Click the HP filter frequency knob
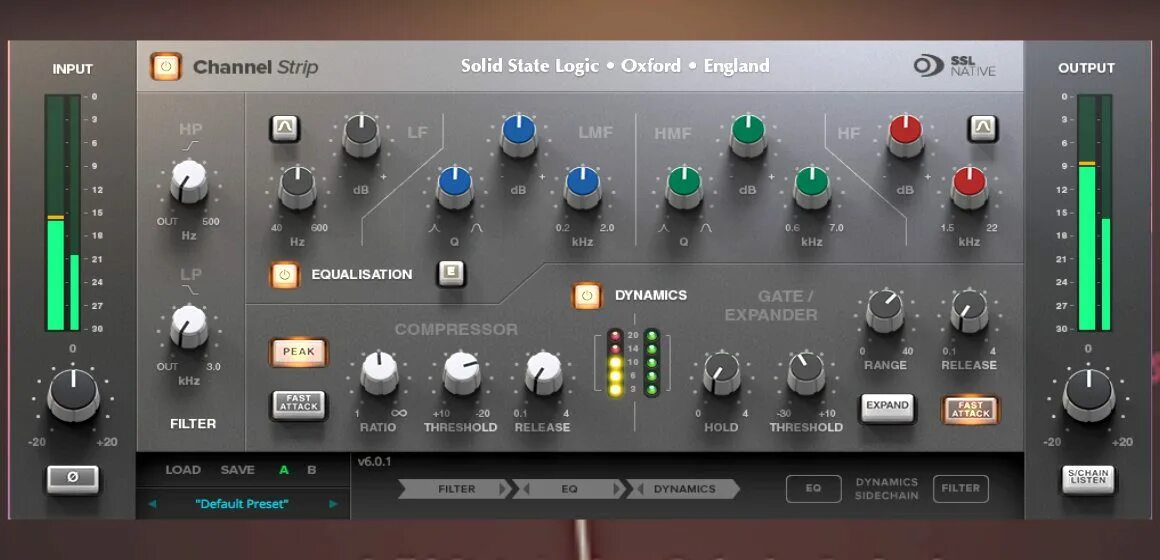This screenshot has width=1160, height=560. 189,182
